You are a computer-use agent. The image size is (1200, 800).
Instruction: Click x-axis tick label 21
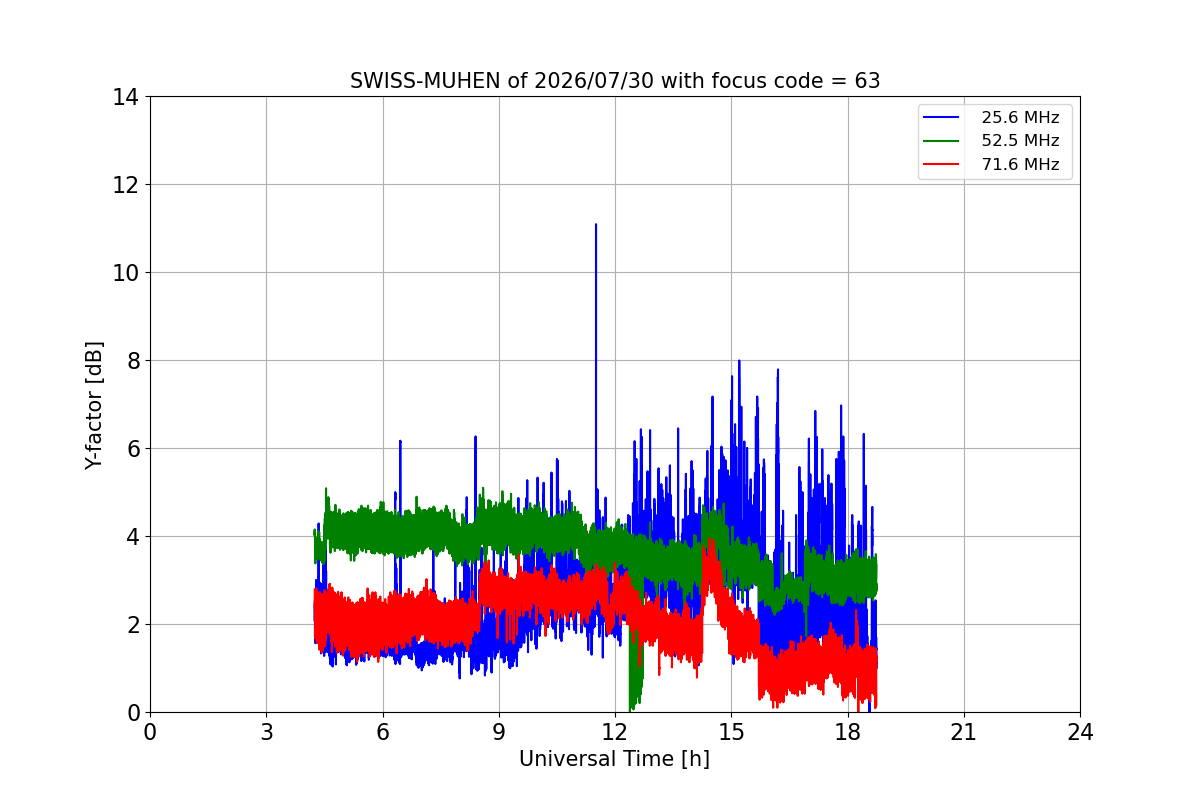pos(964,732)
